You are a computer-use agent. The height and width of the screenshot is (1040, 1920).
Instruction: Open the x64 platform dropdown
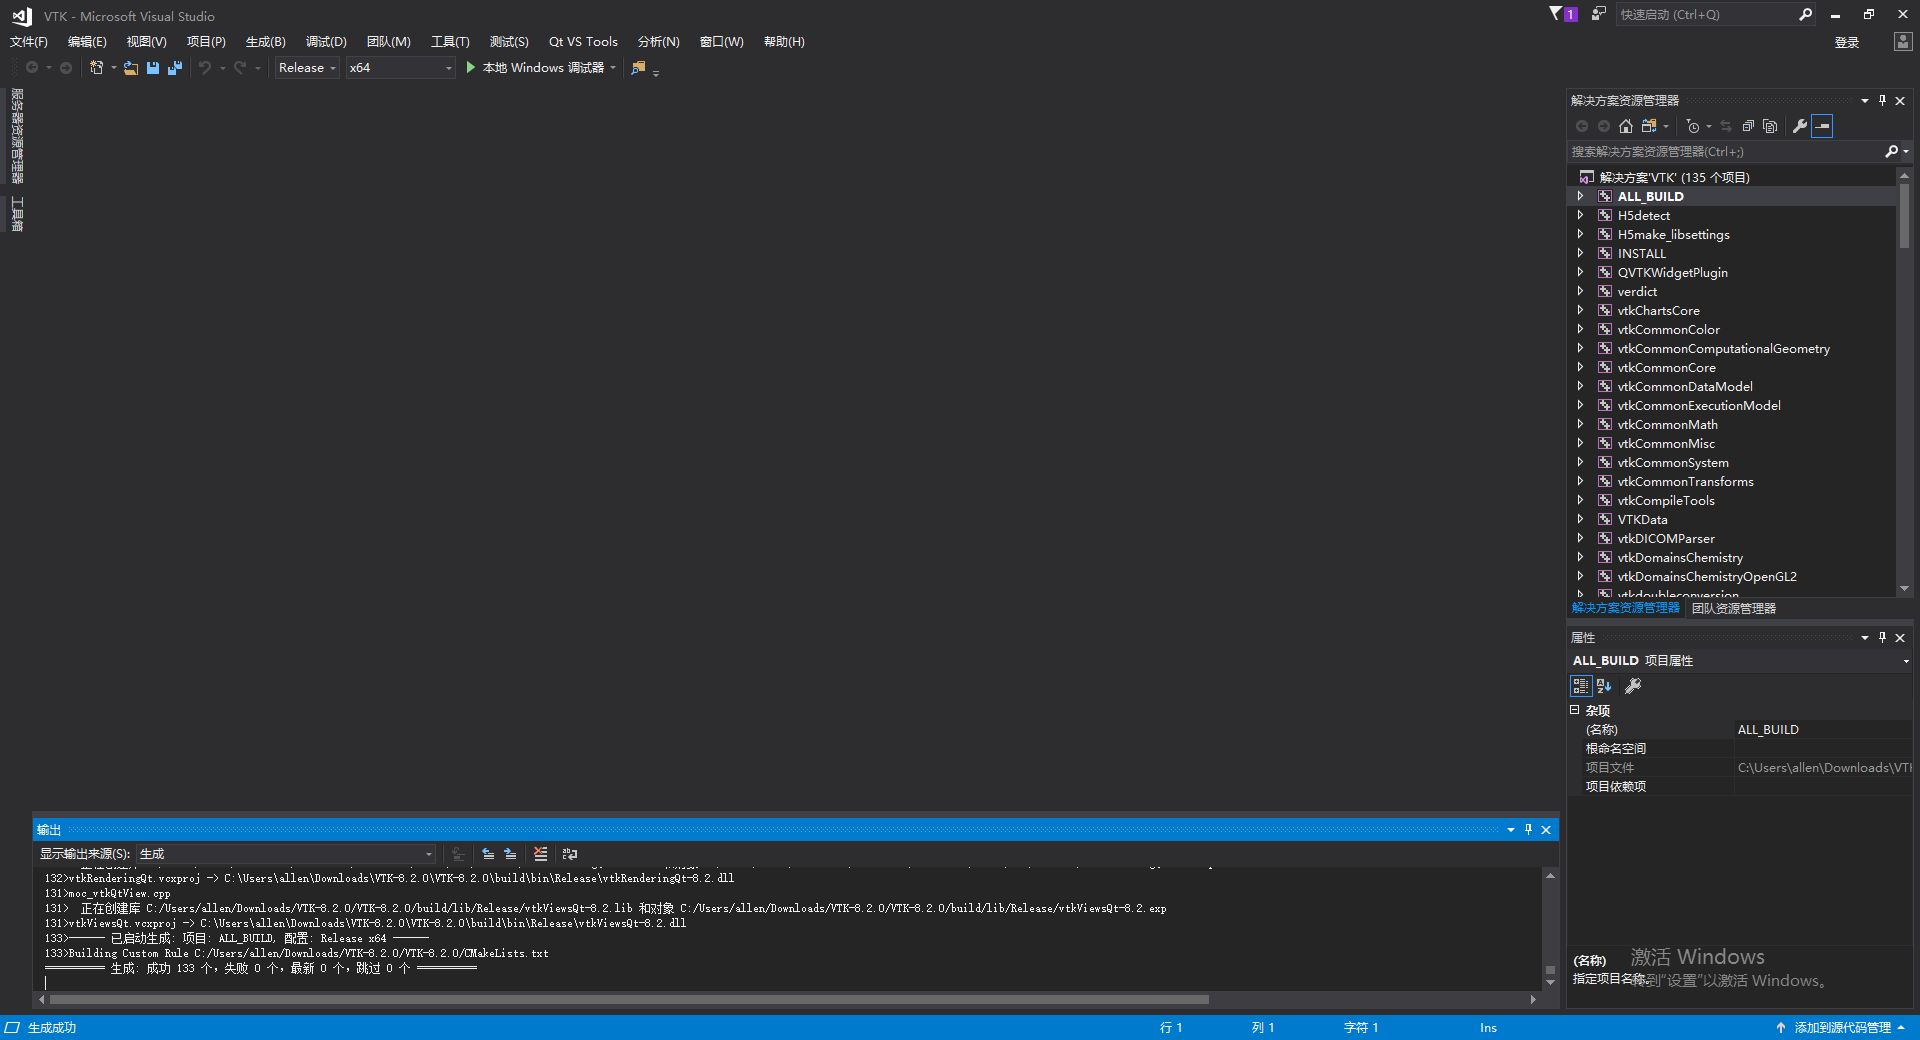(447, 67)
